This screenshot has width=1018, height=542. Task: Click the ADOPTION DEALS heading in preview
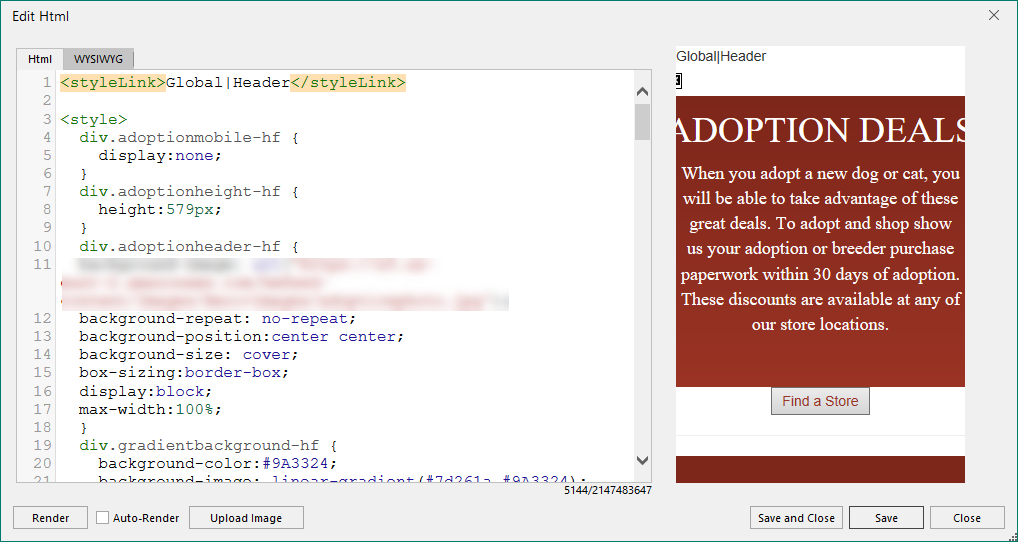click(x=820, y=130)
